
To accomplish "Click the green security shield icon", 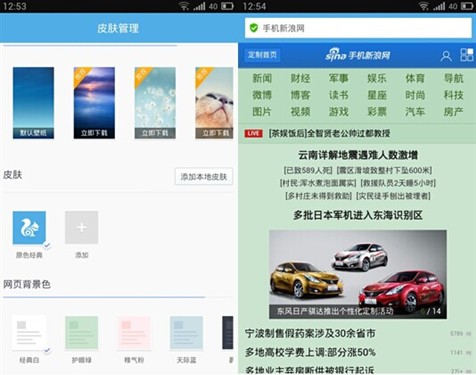I will 254,28.
